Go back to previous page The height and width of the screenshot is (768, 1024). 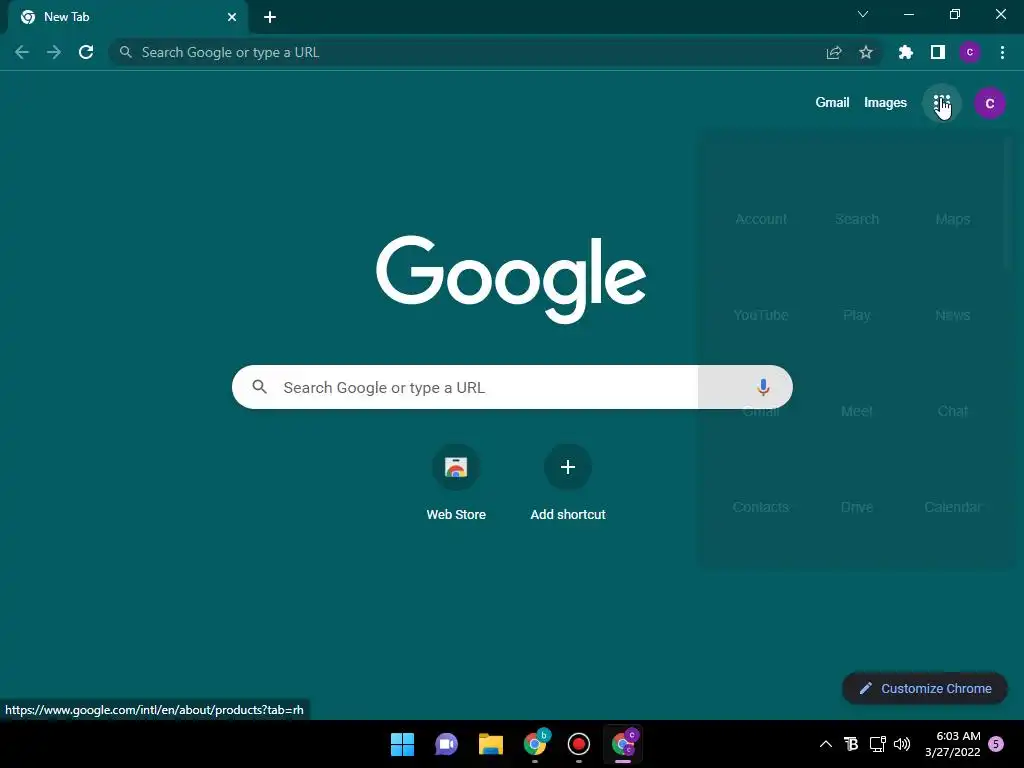click(22, 52)
